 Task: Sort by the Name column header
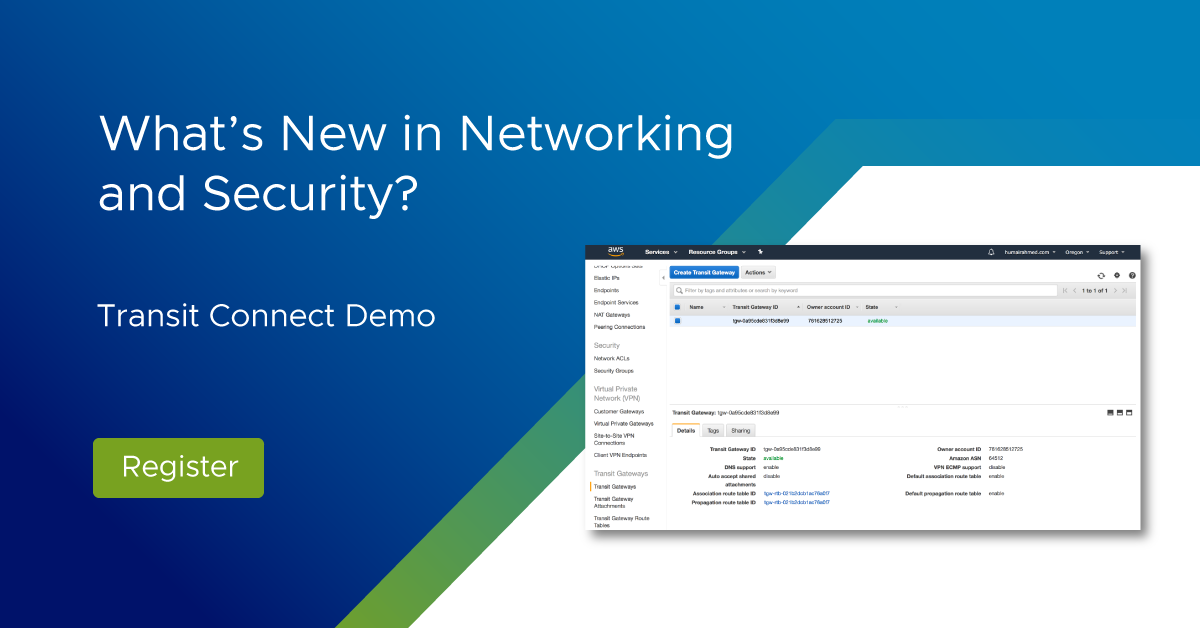coord(696,307)
